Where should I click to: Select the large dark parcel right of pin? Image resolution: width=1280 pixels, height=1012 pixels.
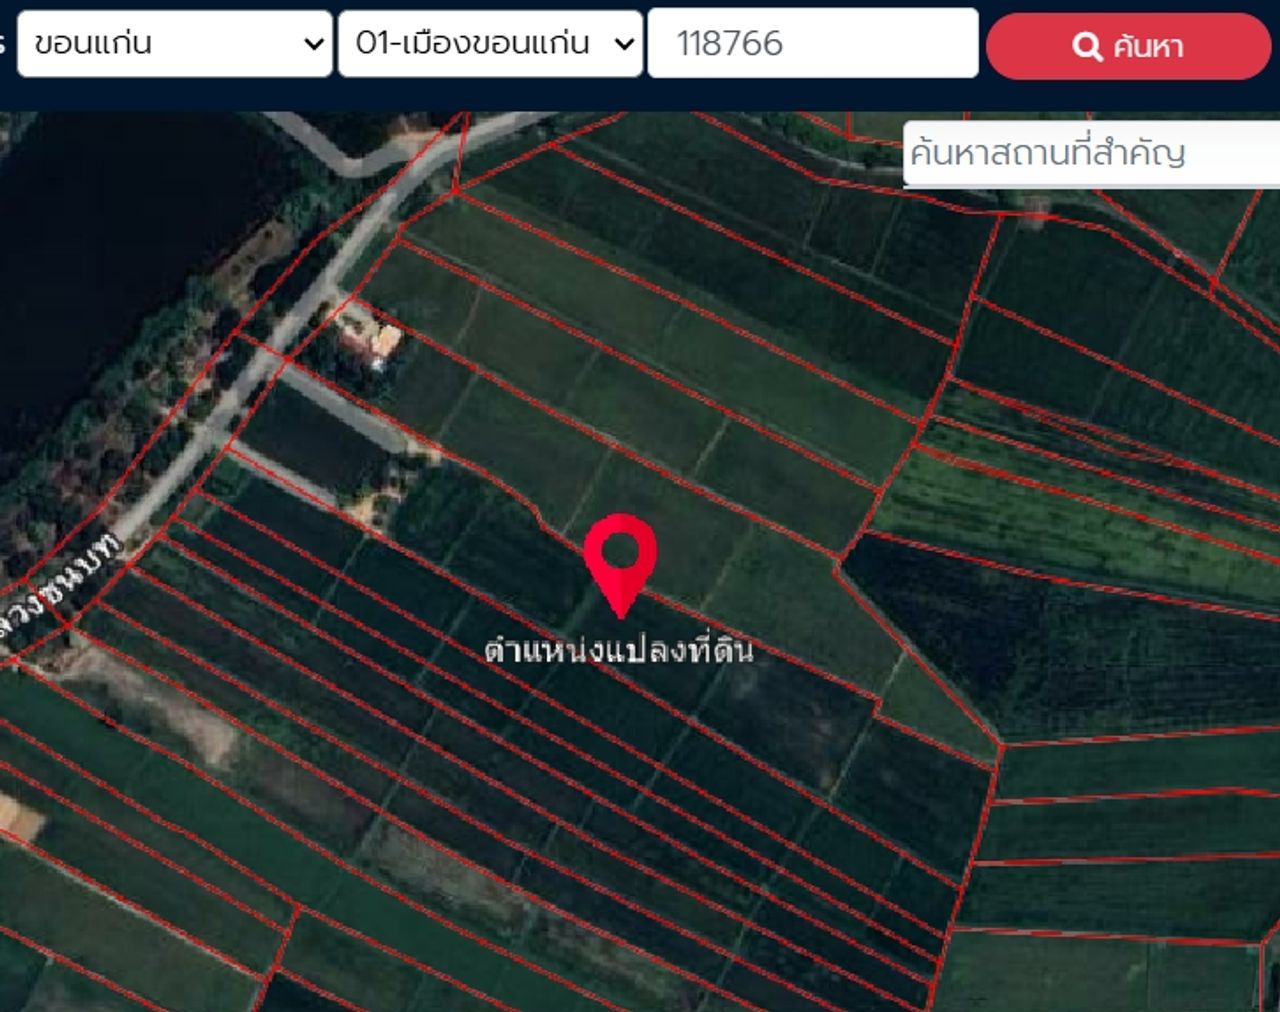1050,640
